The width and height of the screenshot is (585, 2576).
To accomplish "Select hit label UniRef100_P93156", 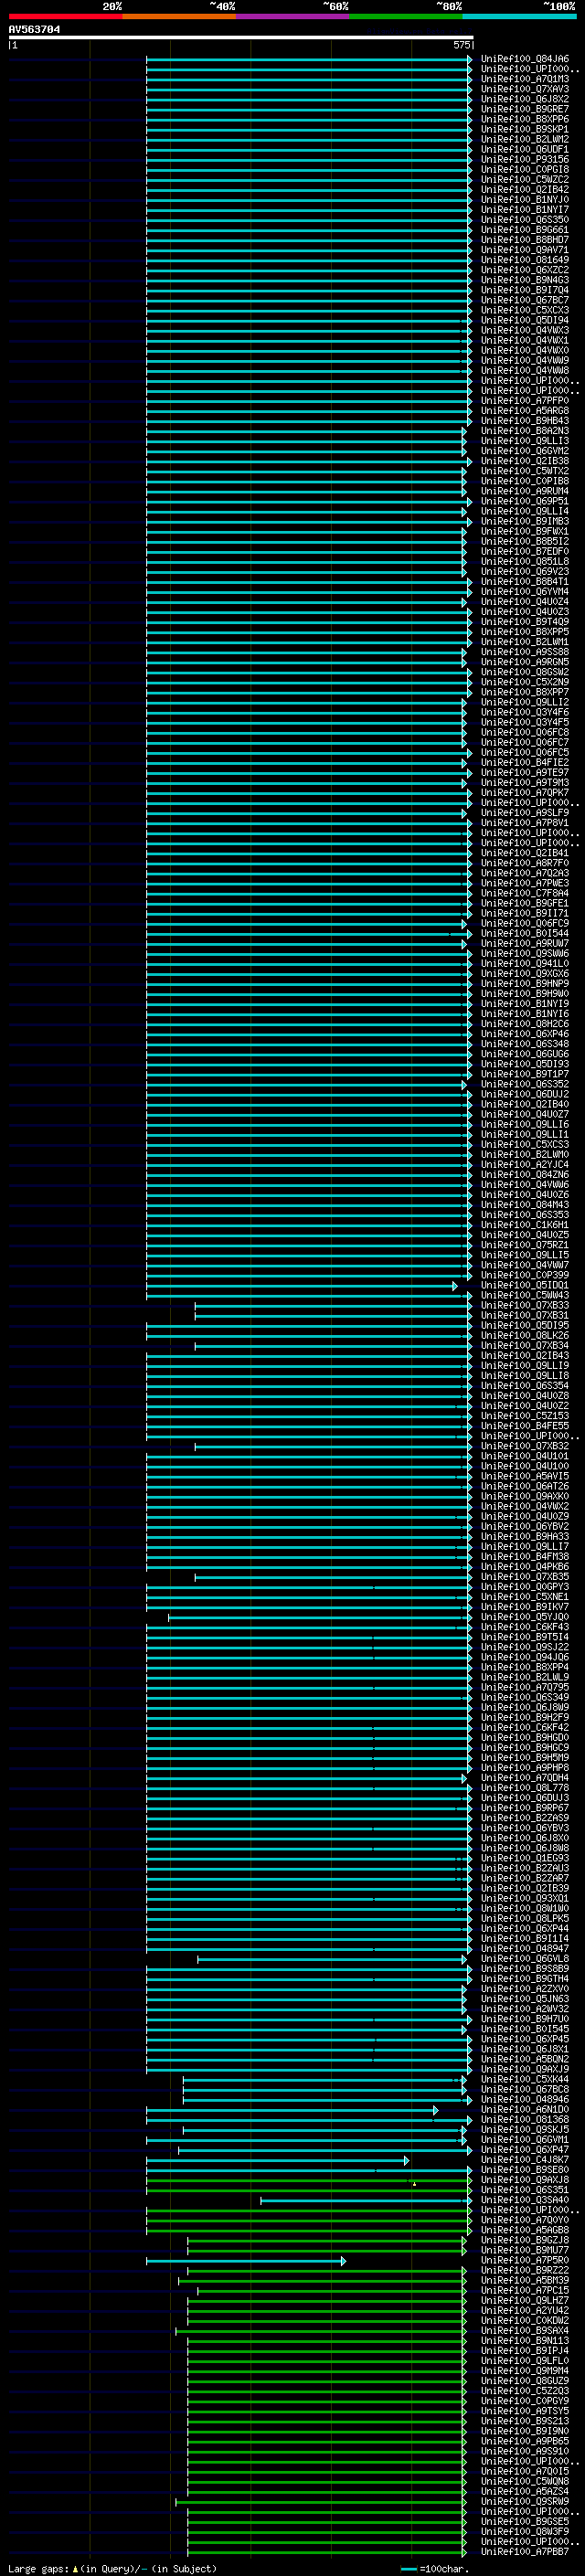I will click(x=525, y=159).
